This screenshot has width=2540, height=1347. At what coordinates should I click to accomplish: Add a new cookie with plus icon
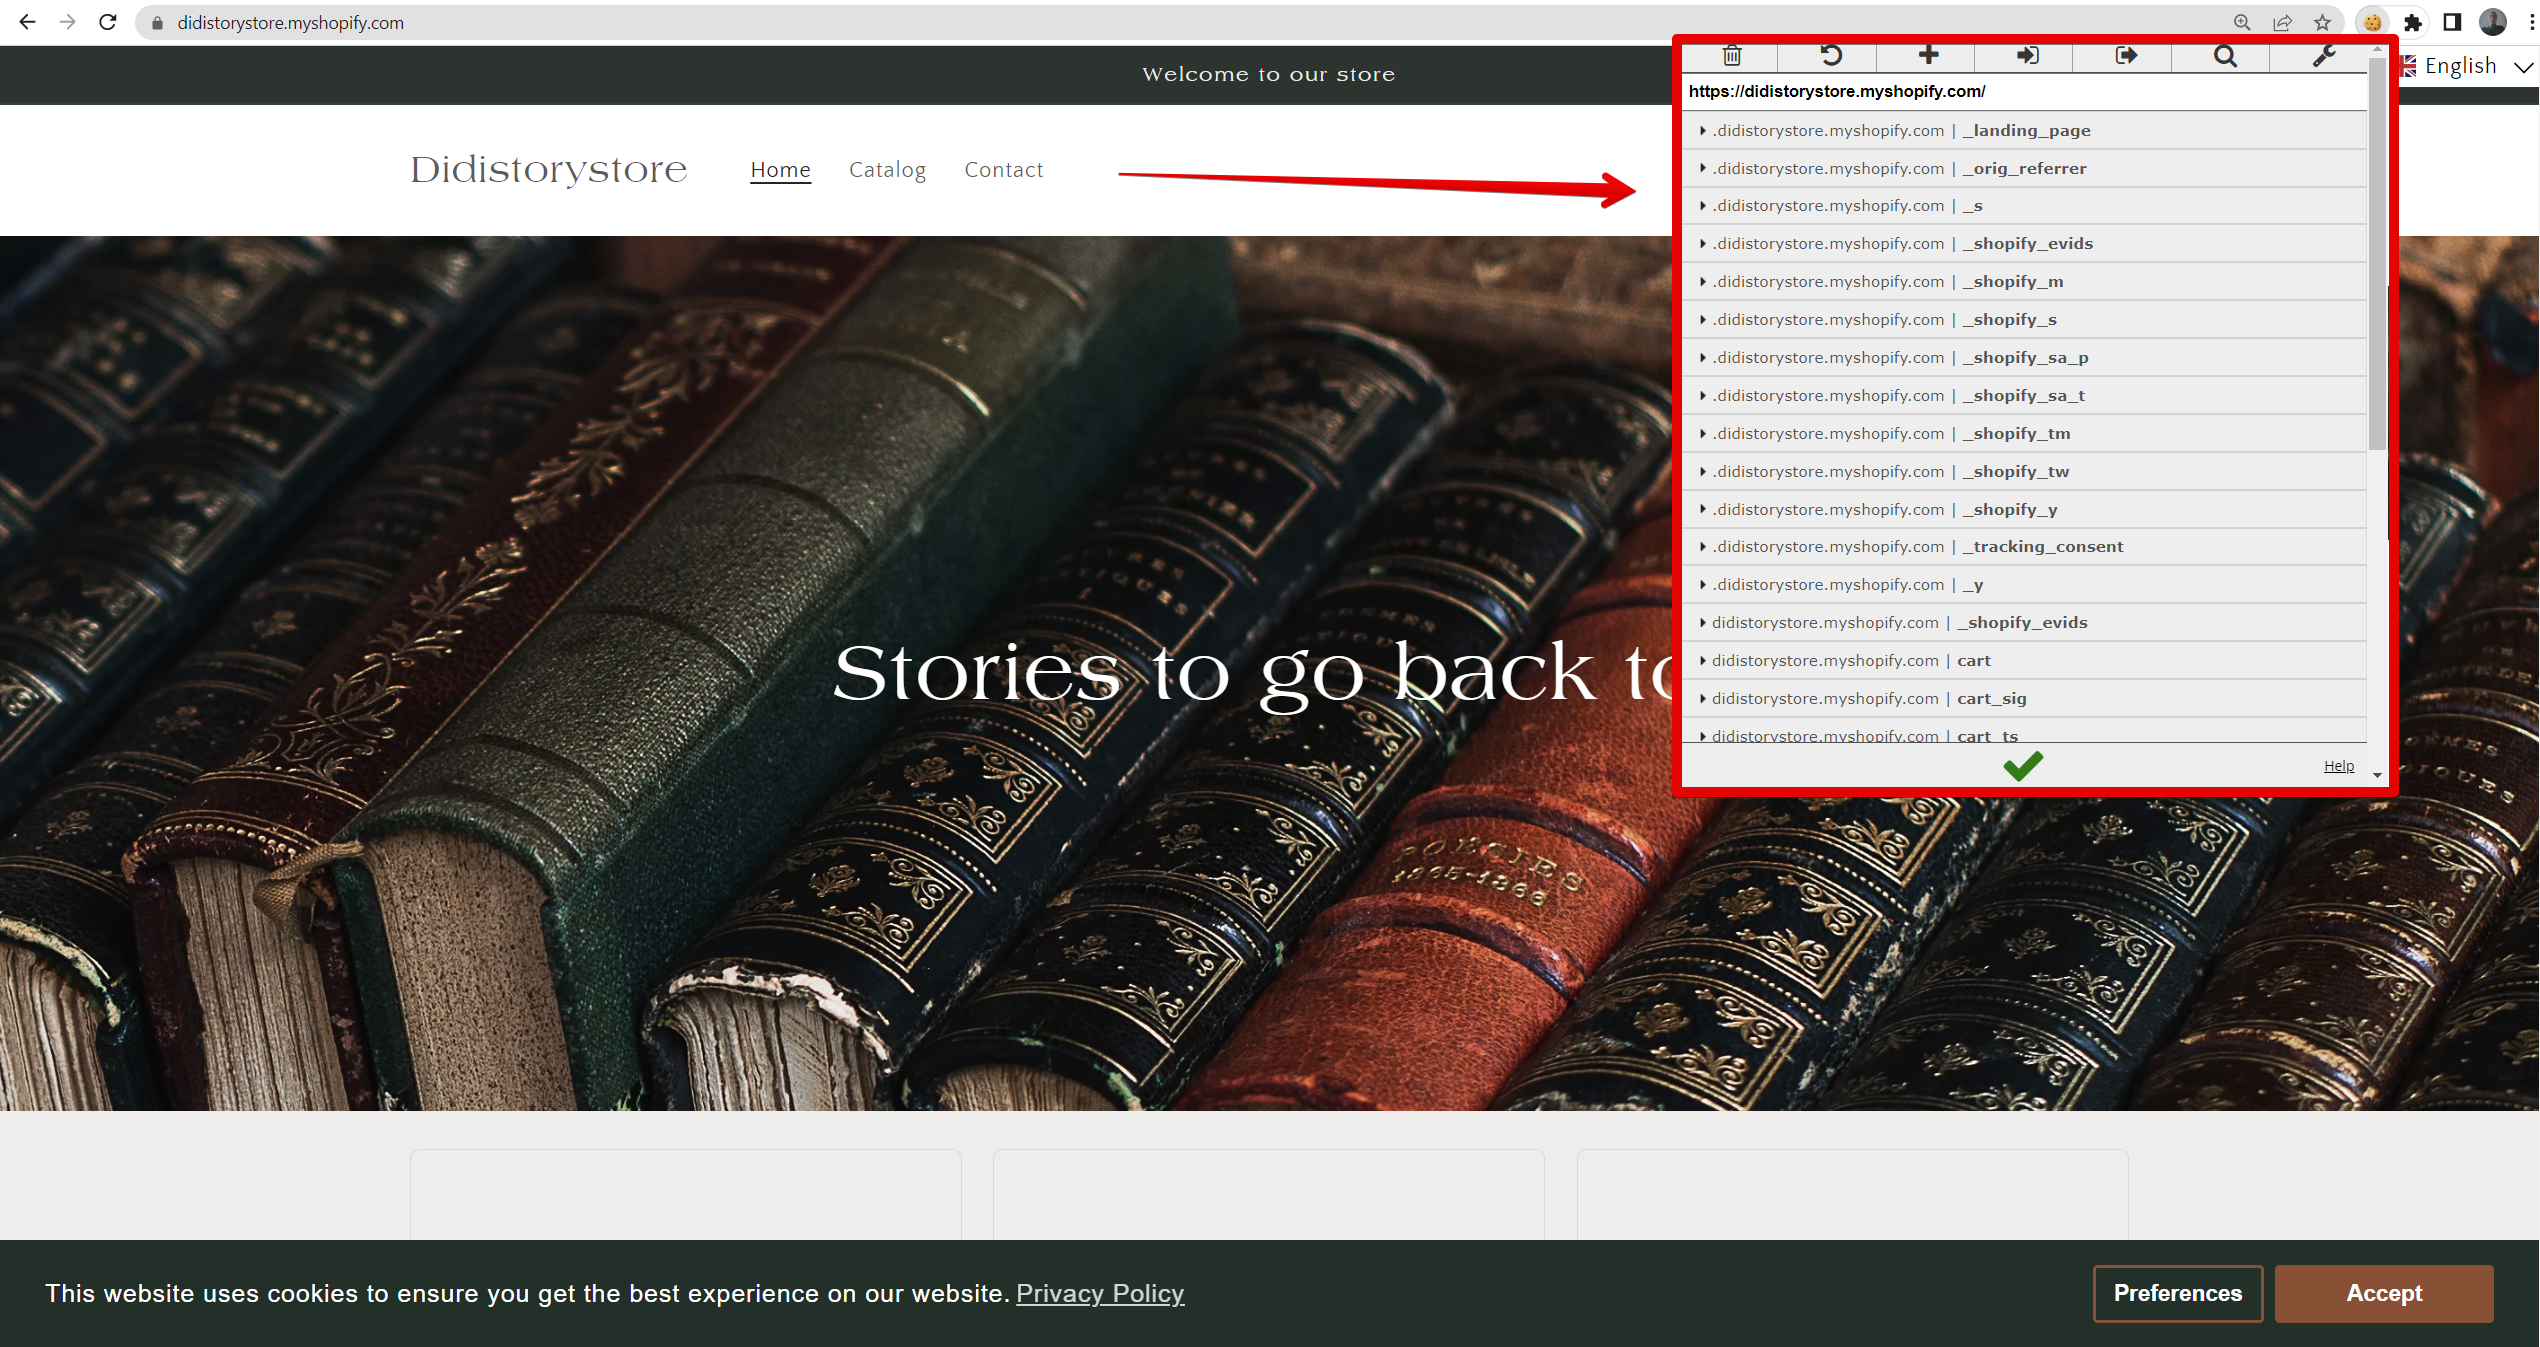point(1928,55)
